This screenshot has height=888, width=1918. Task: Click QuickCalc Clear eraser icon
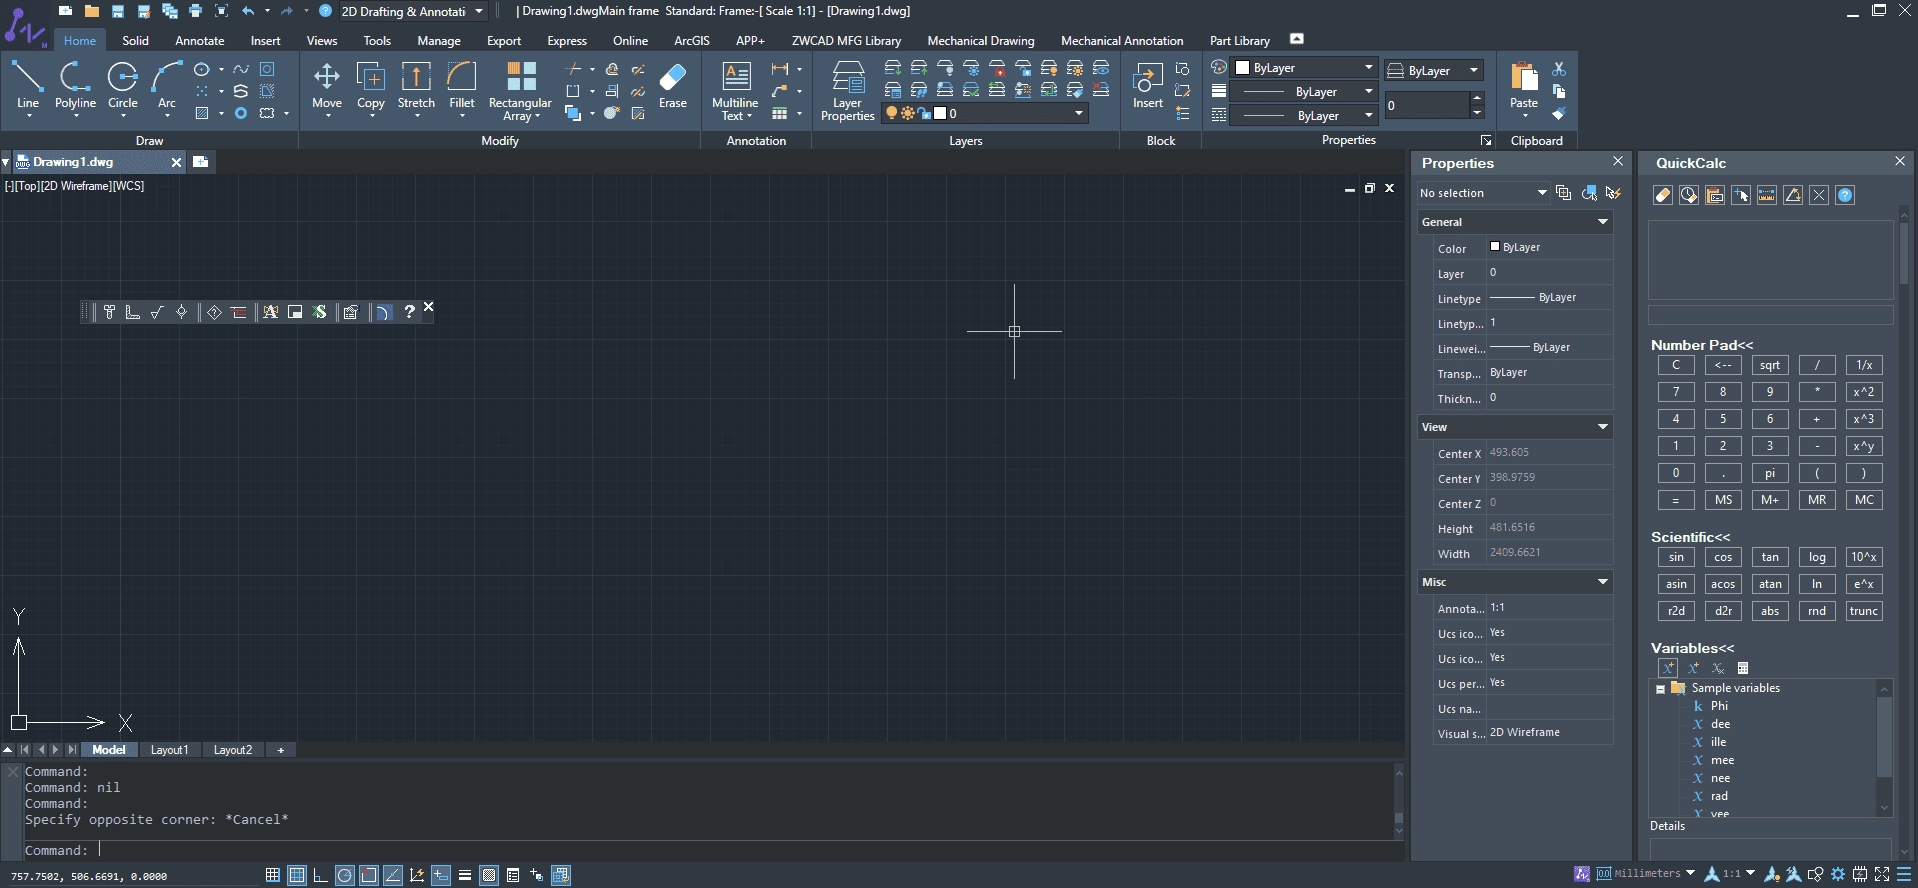1663,195
